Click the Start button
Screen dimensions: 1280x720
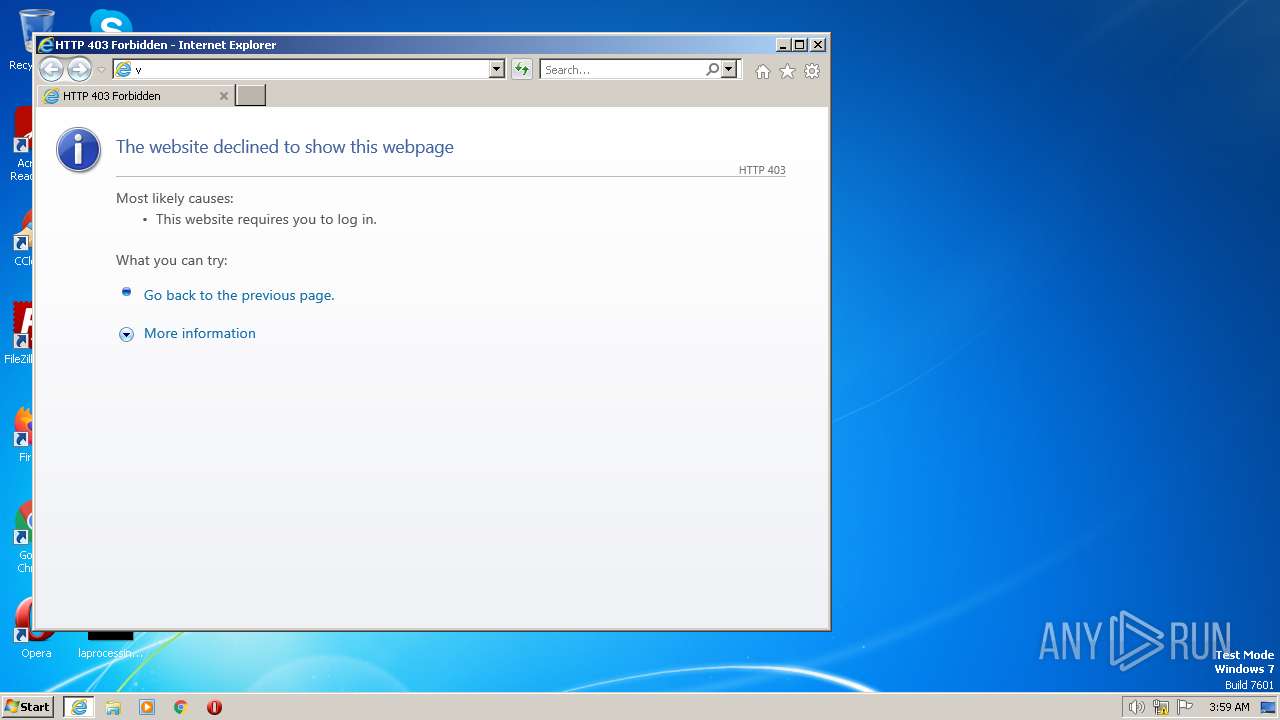tap(27, 706)
